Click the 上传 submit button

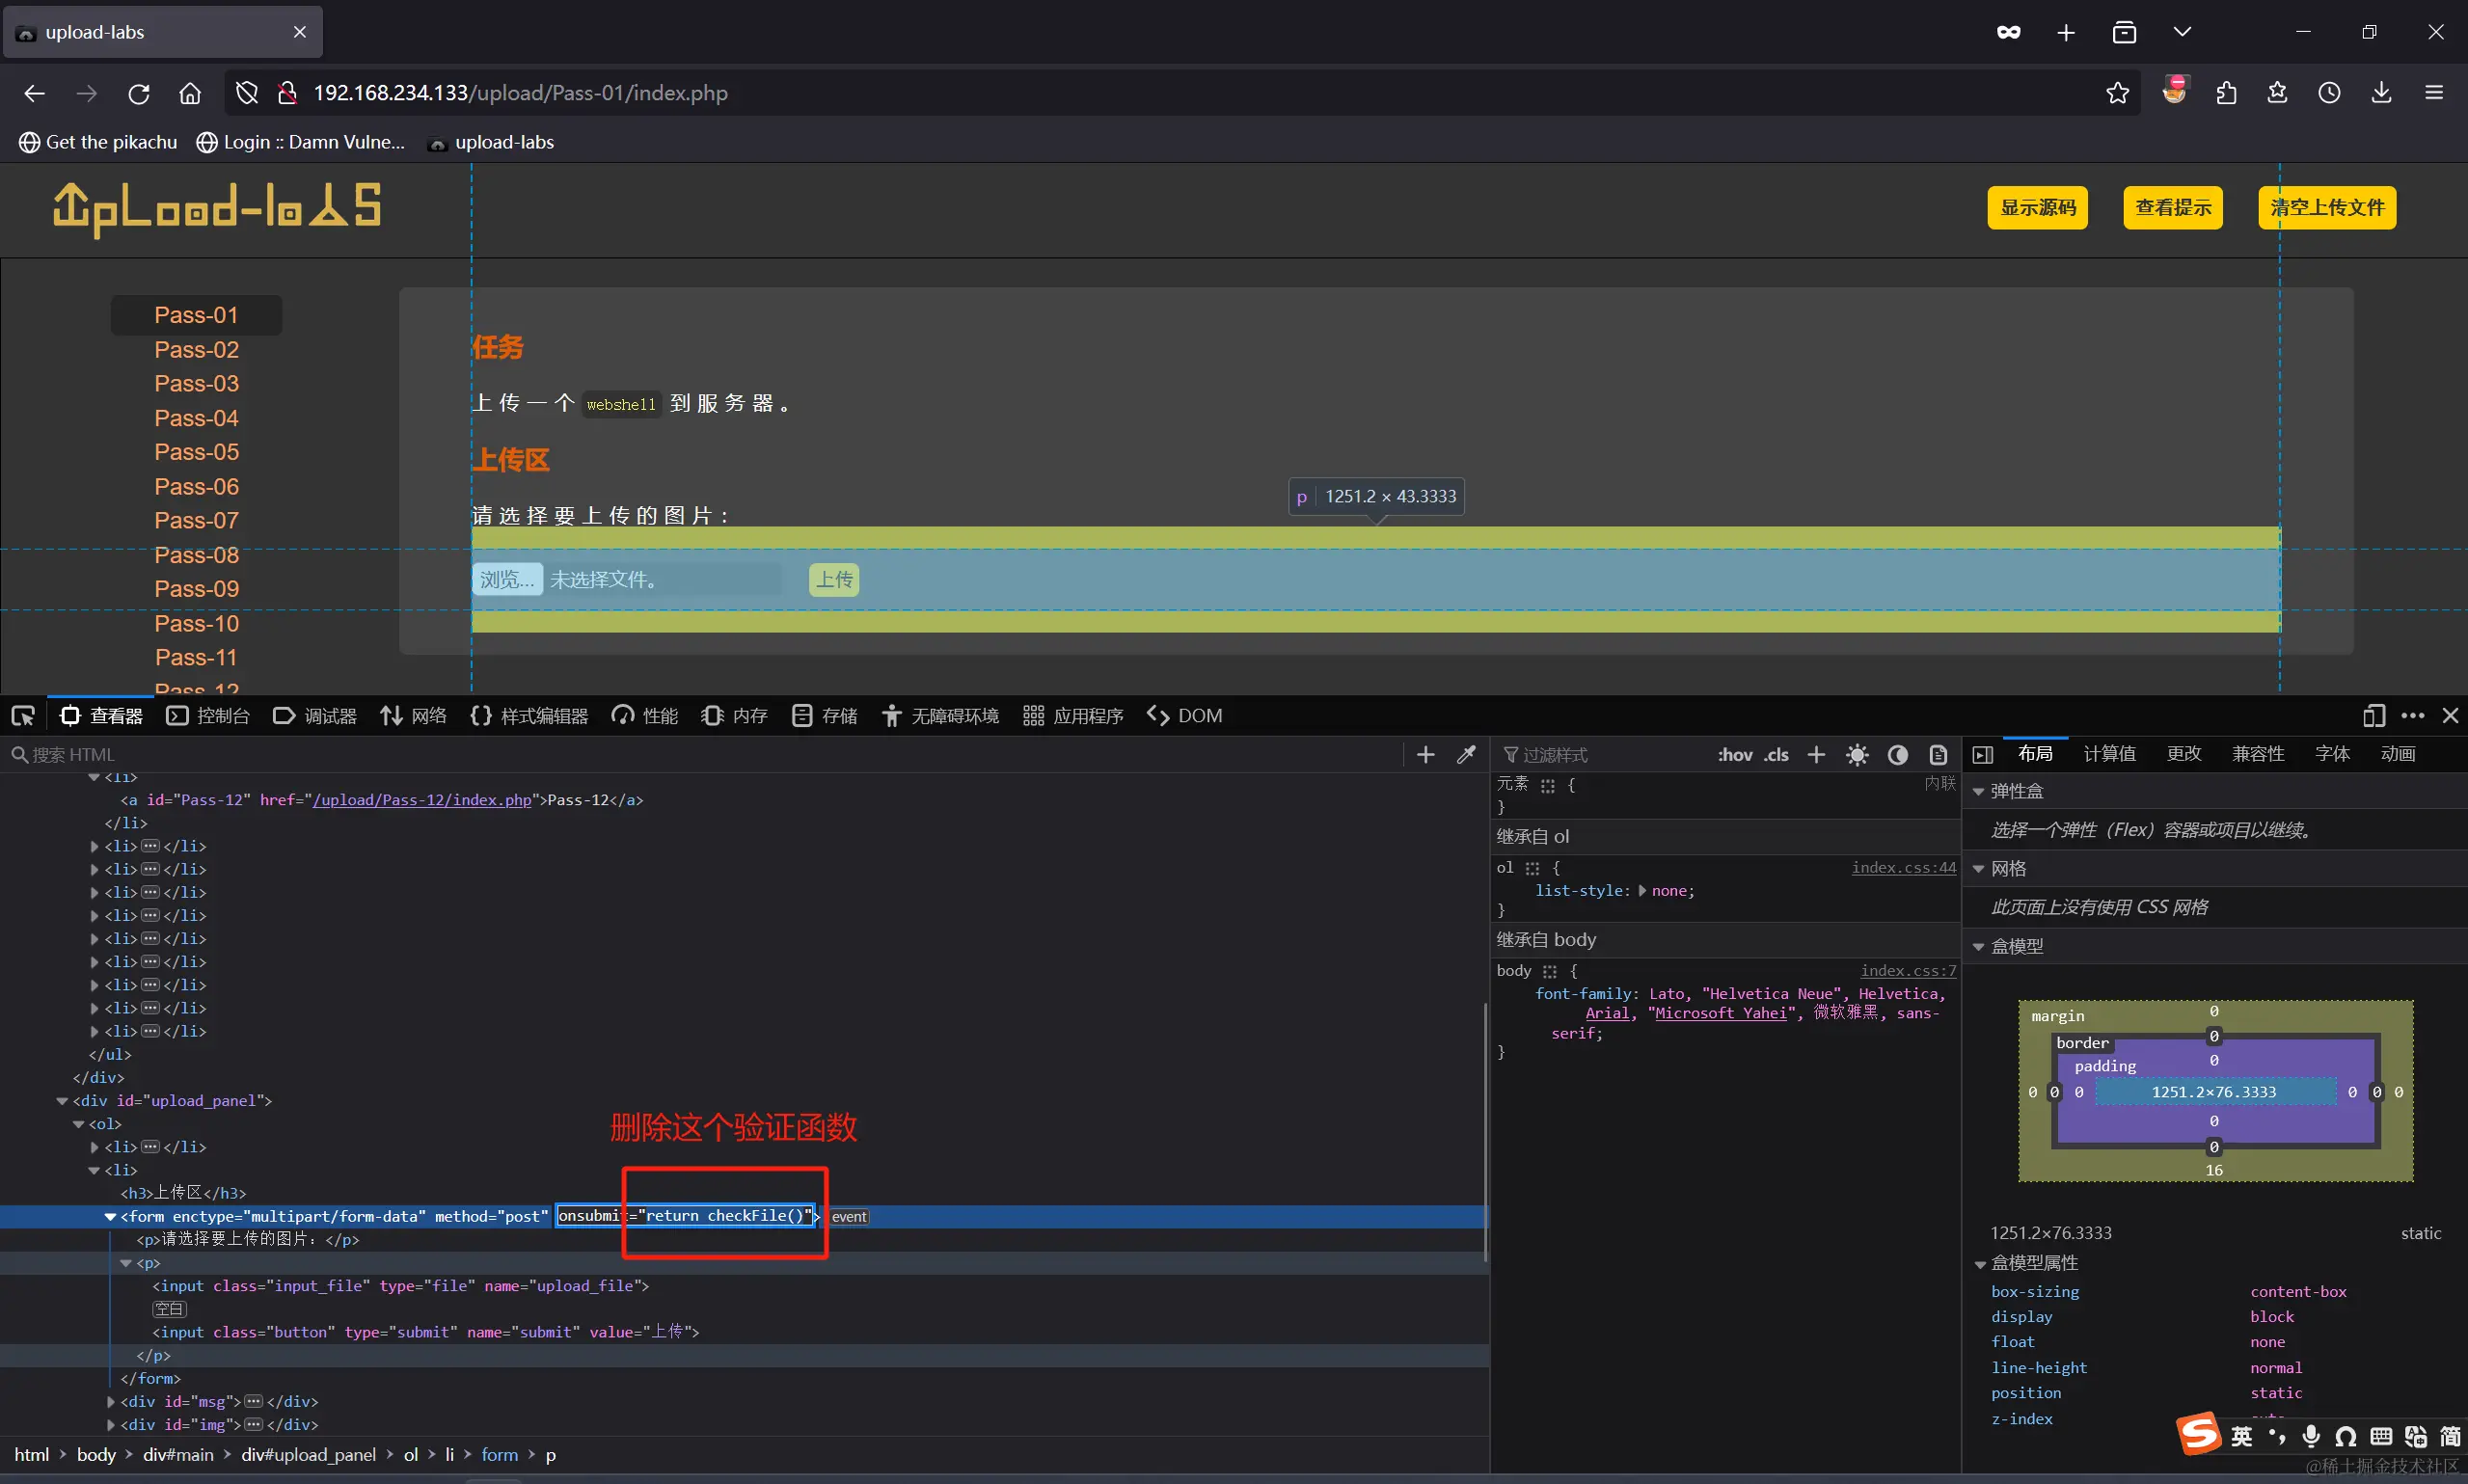[834, 579]
